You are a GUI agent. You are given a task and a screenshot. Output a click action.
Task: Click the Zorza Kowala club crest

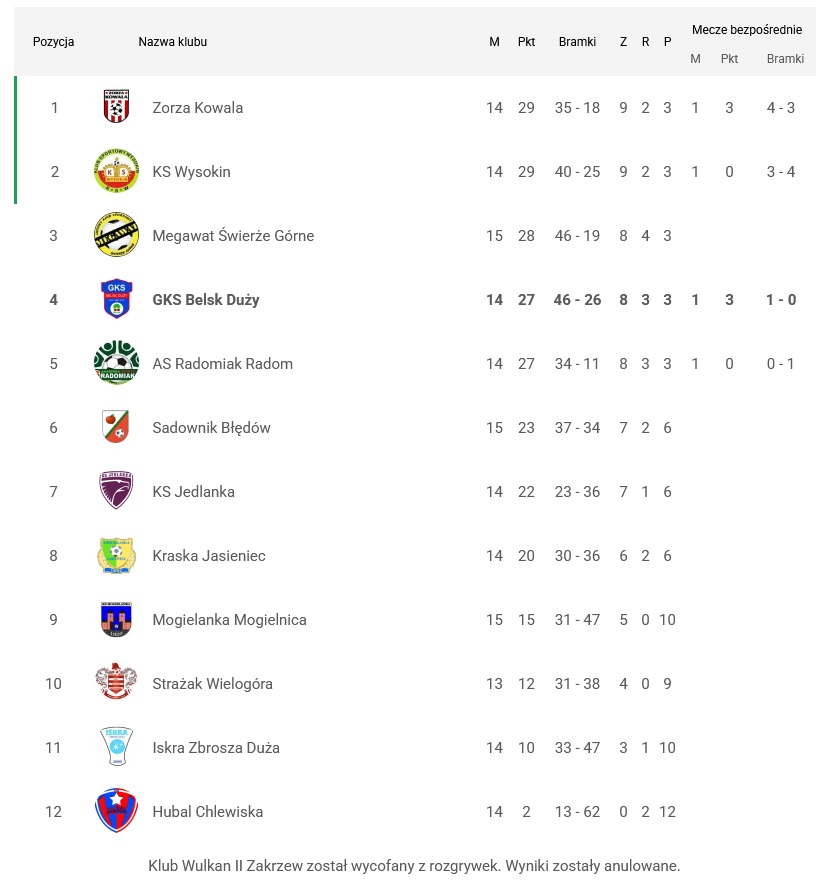point(117,107)
